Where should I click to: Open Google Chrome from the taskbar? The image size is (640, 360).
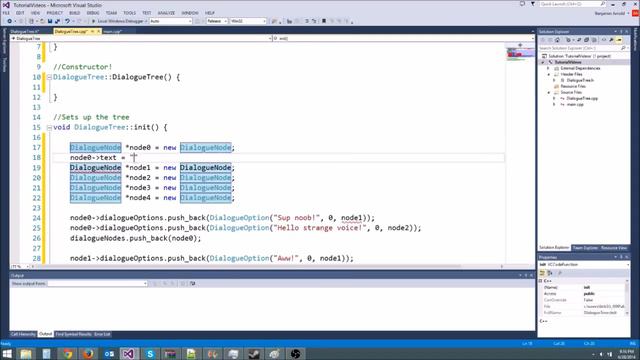click(x=68, y=354)
